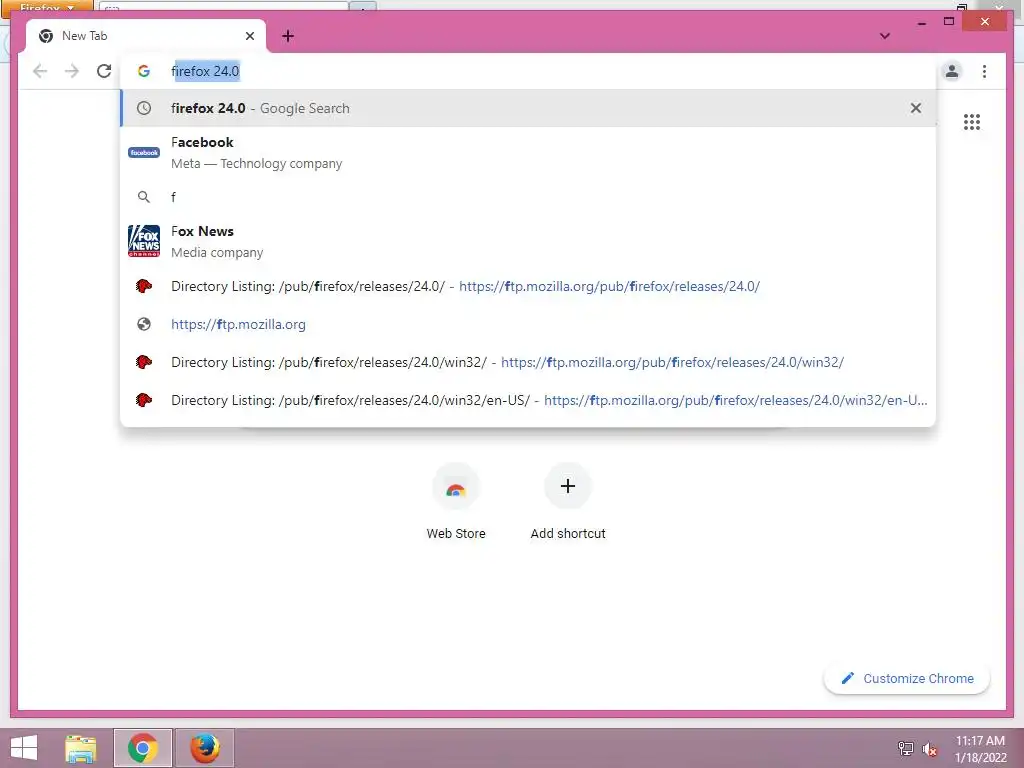Viewport: 1024px width, 768px height.
Task: Select the 'firefox 24.0 - Google Search' suggestion
Action: pyautogui.click(x=528, y=108)
